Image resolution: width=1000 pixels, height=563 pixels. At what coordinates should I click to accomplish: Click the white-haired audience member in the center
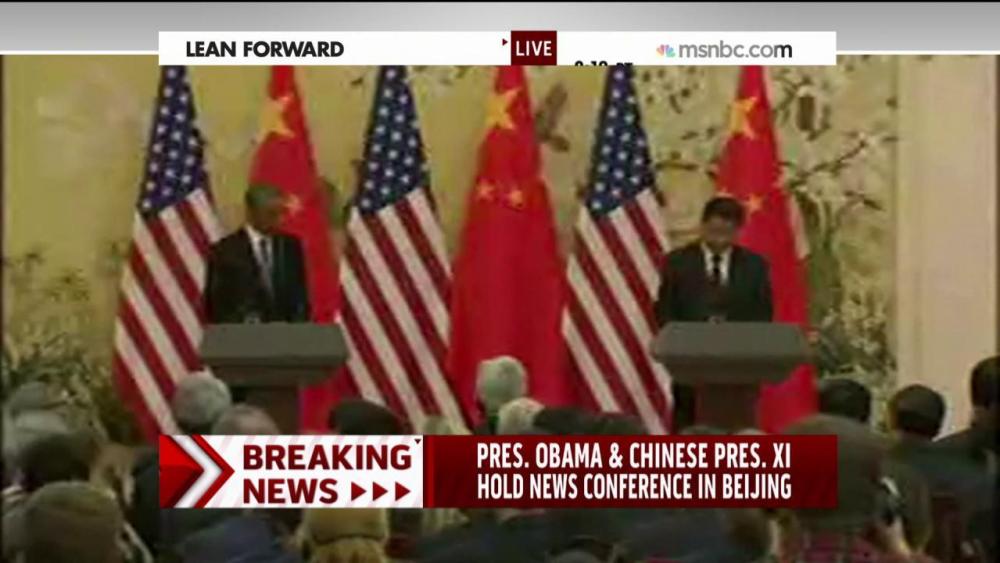[x=501, y=386]
